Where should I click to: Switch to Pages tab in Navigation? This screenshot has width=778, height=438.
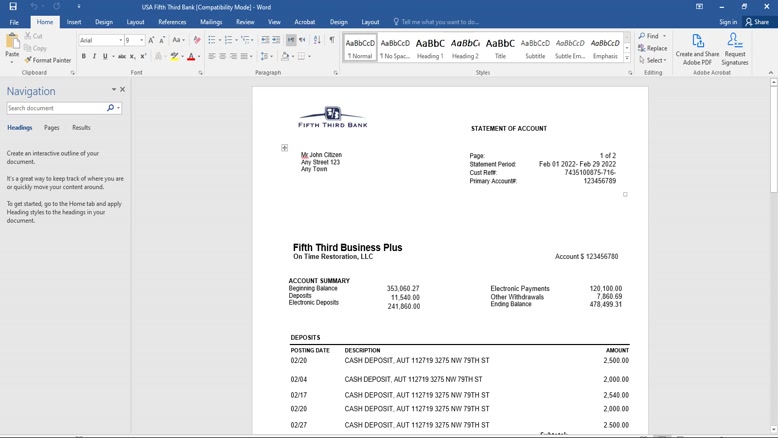(x=51, y=128)
